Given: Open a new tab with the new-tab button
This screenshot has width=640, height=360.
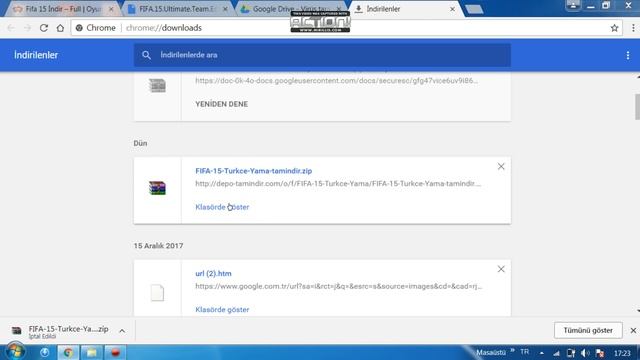Looking at the screenshot, I should click(474, 9).
